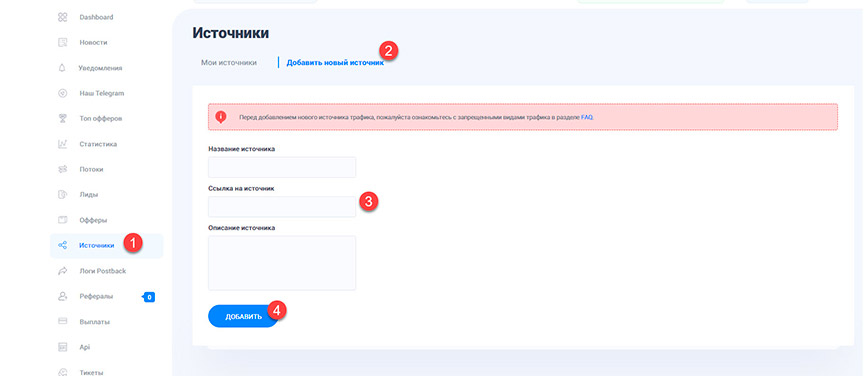Switch to Добавить новый источник tab

coord(335,63)
